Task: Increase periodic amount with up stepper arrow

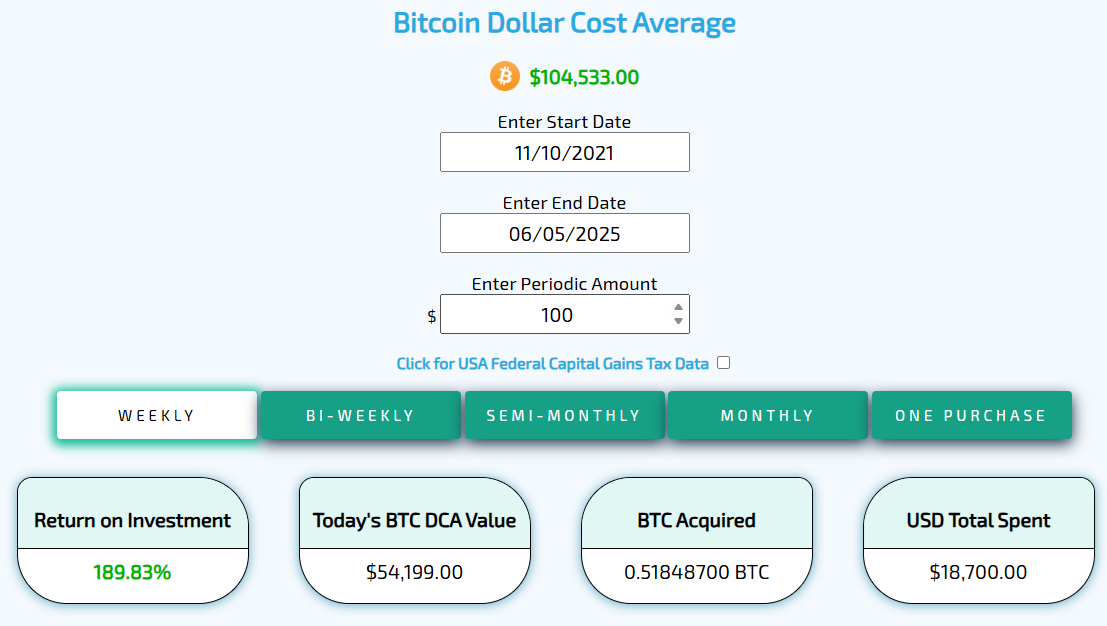Action: pyautogui.click(x=678, y=308)
